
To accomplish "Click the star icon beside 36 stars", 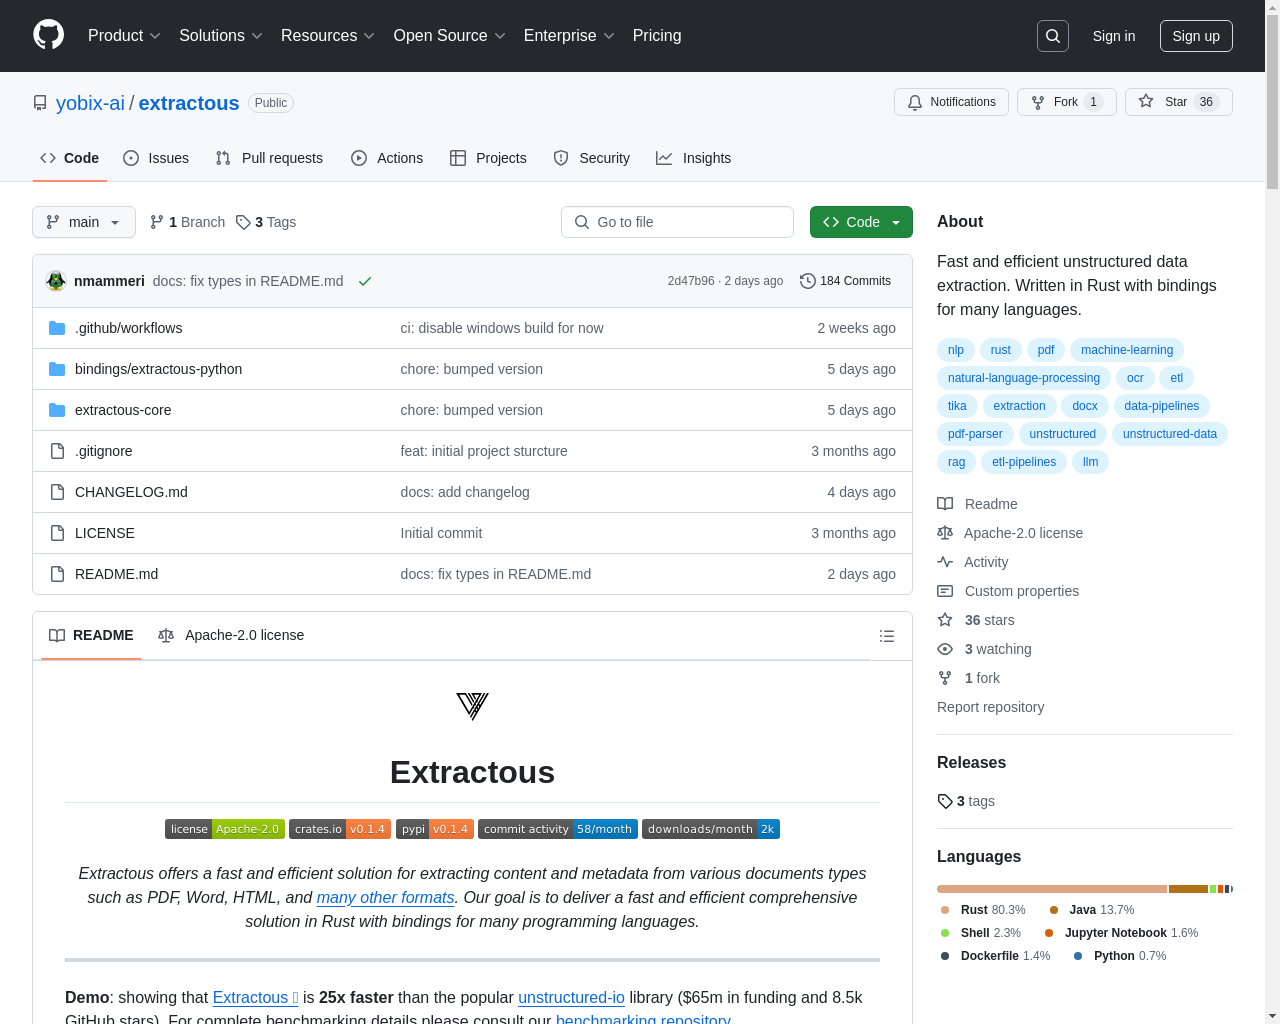I will click(945, 620).
